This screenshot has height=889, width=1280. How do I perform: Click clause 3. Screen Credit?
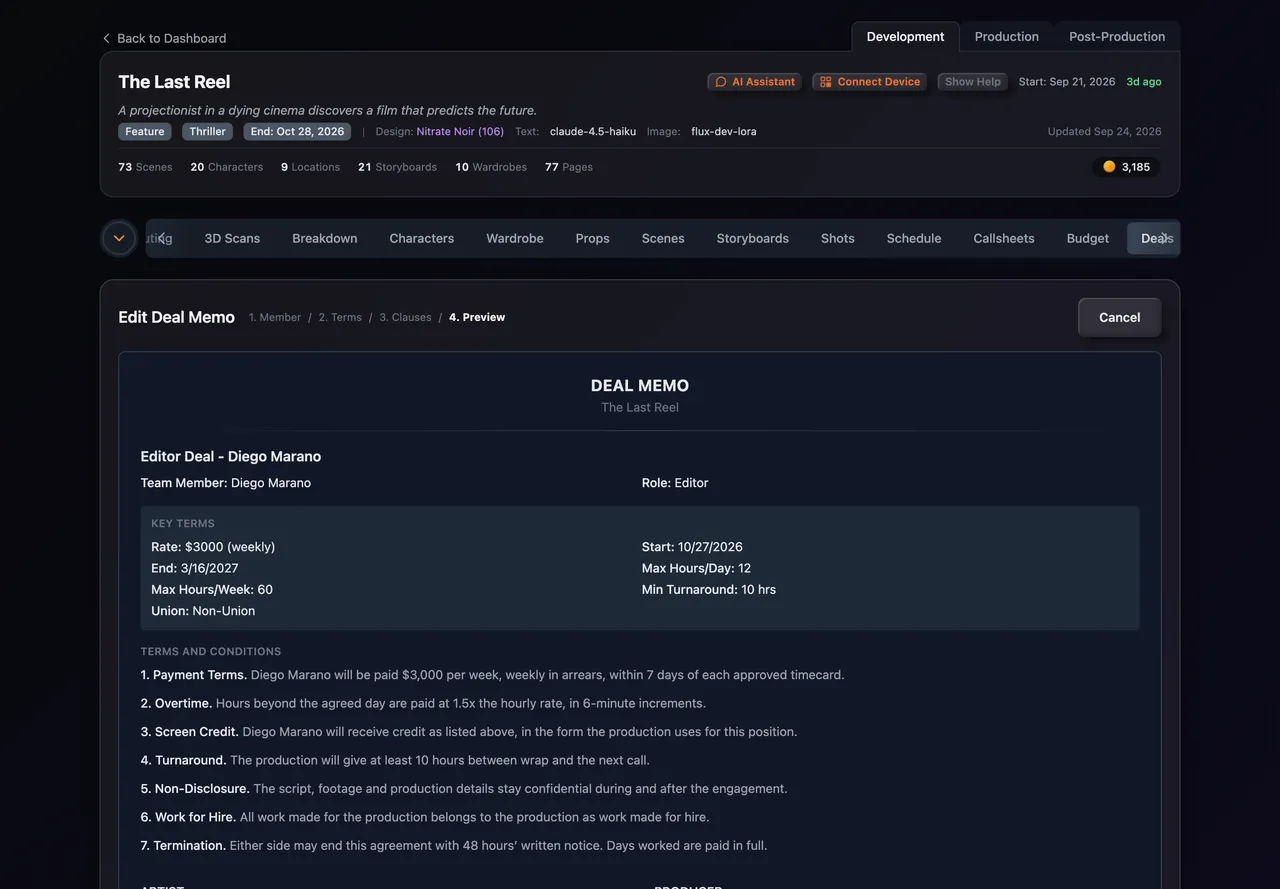tap(469, 732)
